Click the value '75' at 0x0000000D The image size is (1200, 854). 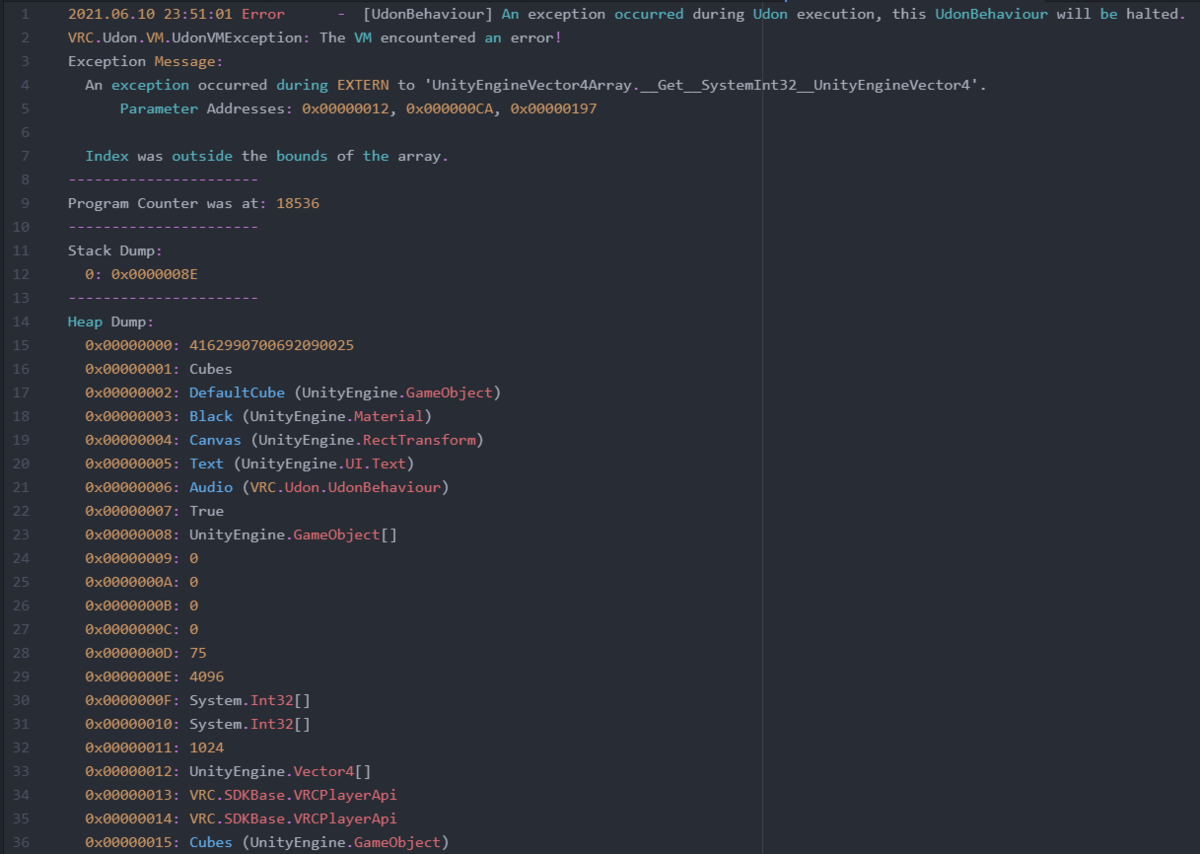(198, 653)
